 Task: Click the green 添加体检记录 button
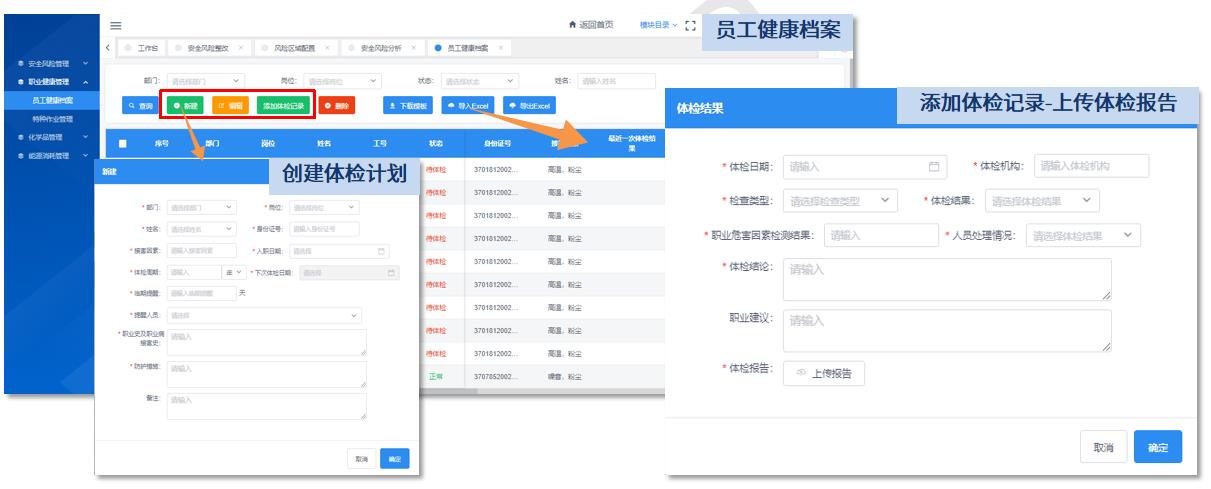point(283,105)
